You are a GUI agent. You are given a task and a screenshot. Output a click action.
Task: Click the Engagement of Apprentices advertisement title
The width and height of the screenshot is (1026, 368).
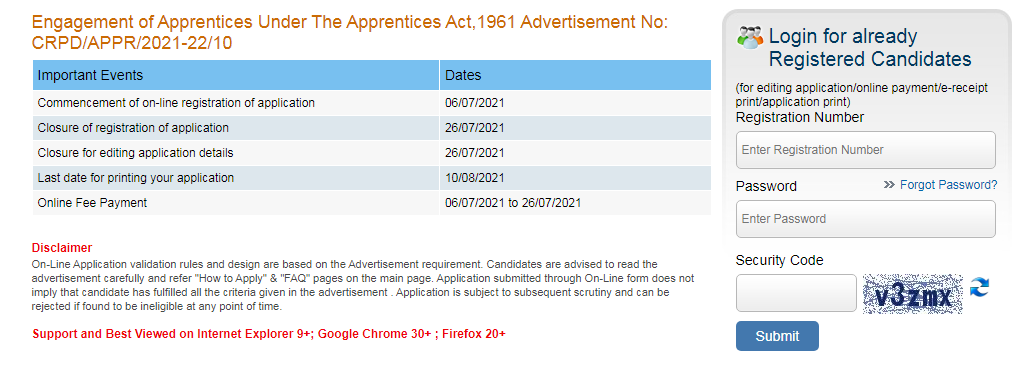point(350,33)
